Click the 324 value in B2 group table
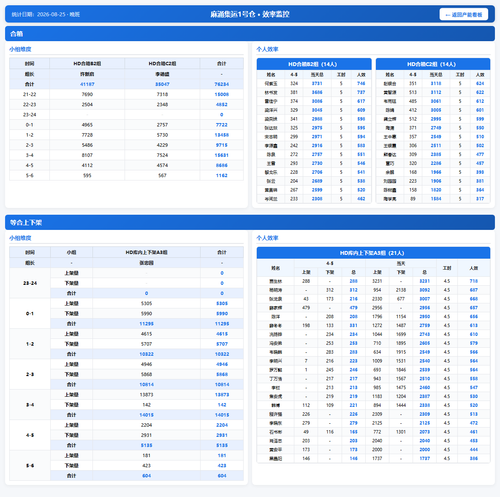This screenshot has height=497, width=500. click(294, 83)
